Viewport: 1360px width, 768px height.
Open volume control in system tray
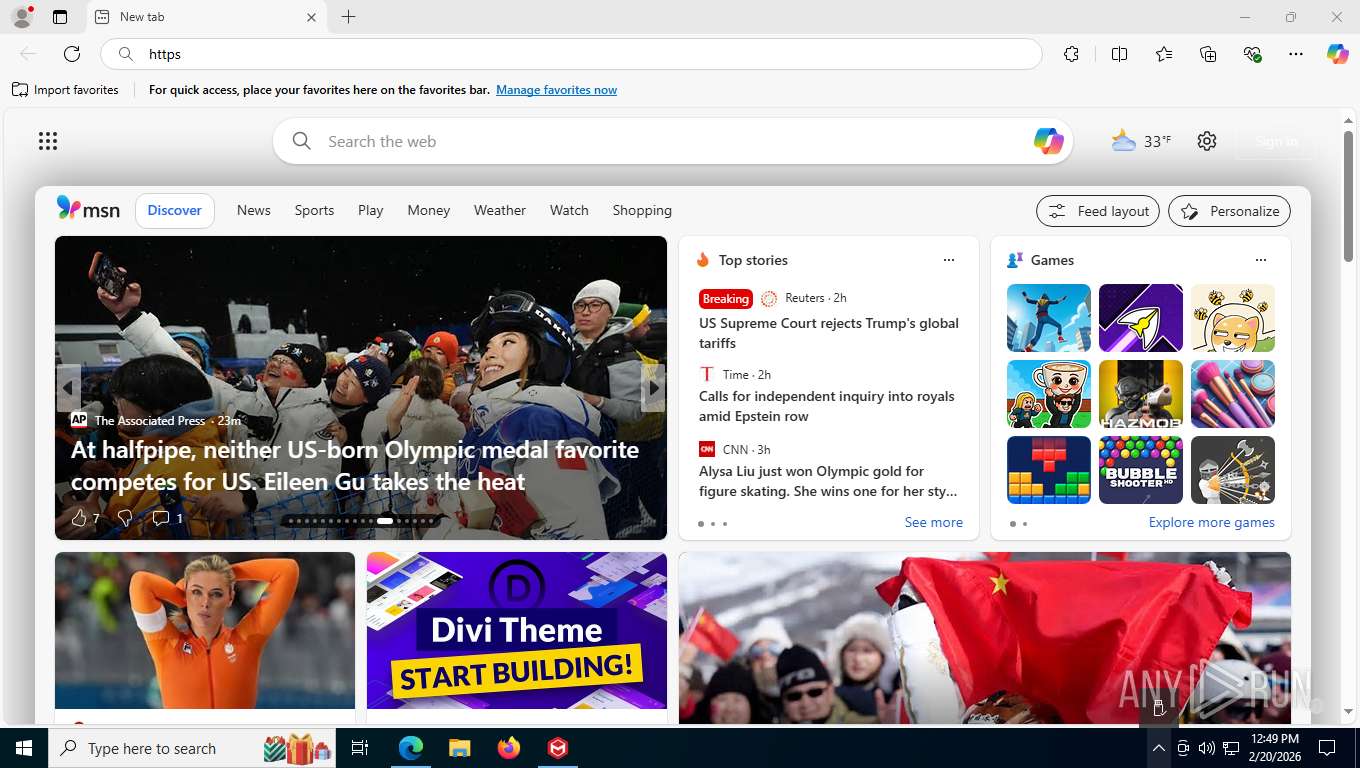tap(1207, 748)
